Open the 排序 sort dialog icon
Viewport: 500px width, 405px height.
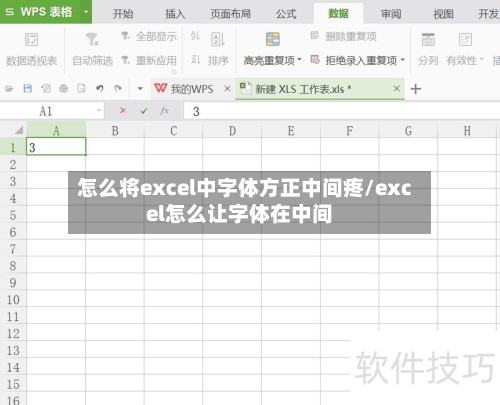218,39
